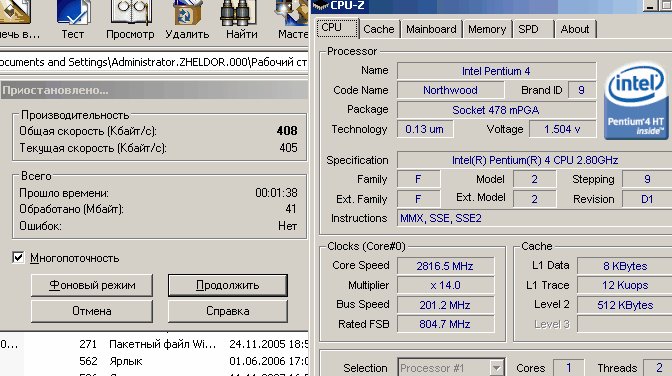The height and width of the screenshot is (376, 672).
Task: Click the Stepping value 9
Action: tap(647, 179)
